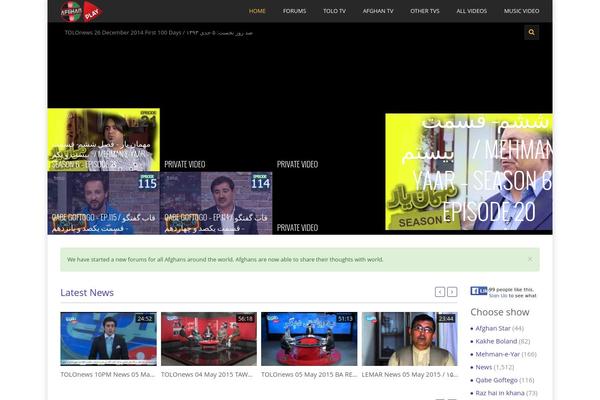The width and height of the screenshot is (600, 400).
Task: Select Qabe Goftego show link
Action: 496,380
